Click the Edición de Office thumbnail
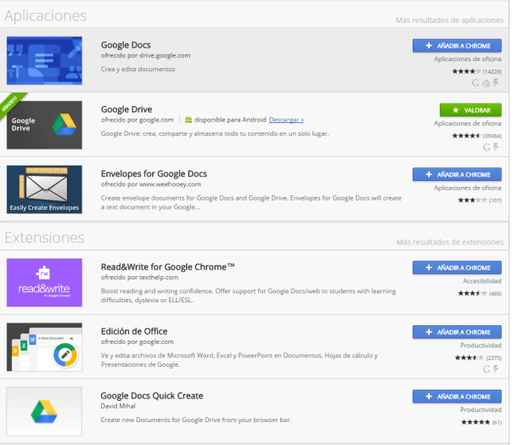Viewport: 518px width, 445px height. point(44,347)
